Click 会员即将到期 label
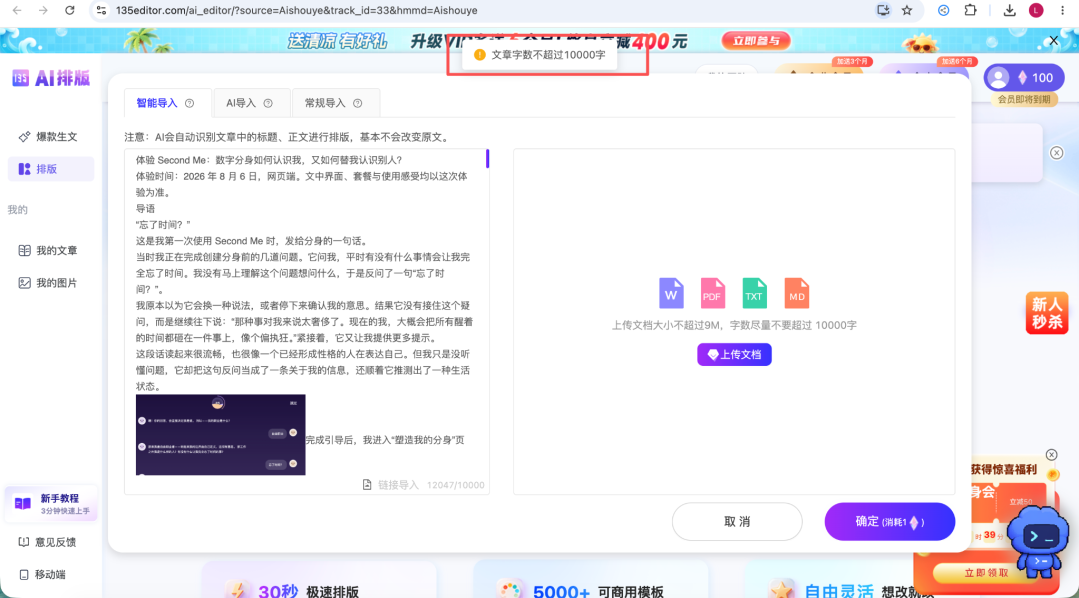Viewport: 1079px width, 598px height. (x=1024, y=99)
